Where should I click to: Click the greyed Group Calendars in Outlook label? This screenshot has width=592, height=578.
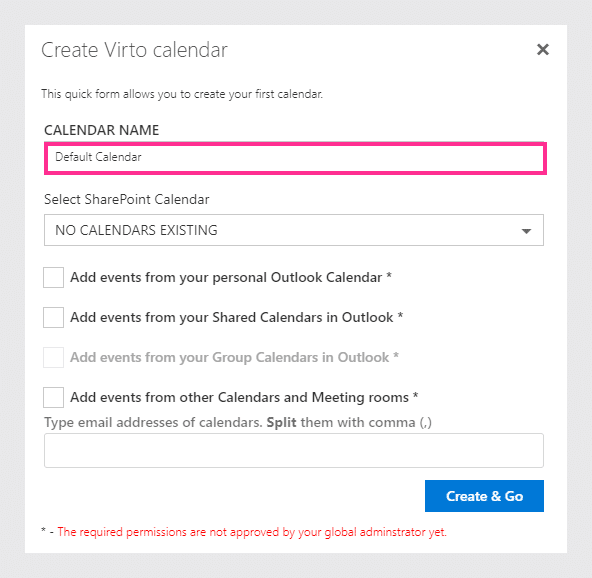(x=234, y=358)
